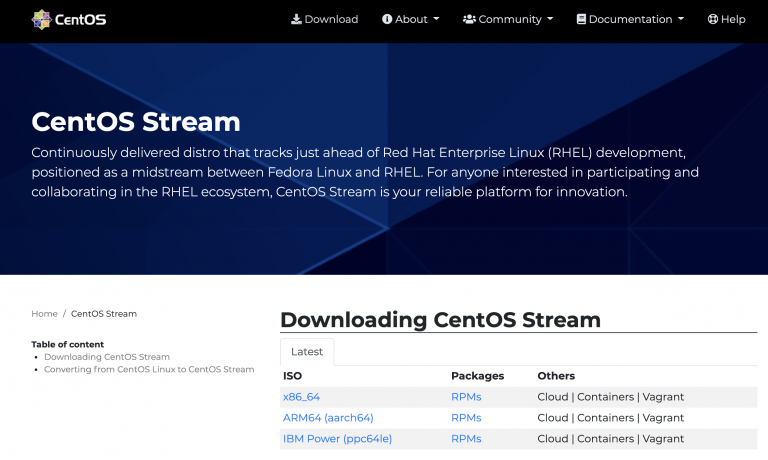Click the Others column header
The image size is (768, 460).
(556, 376)
